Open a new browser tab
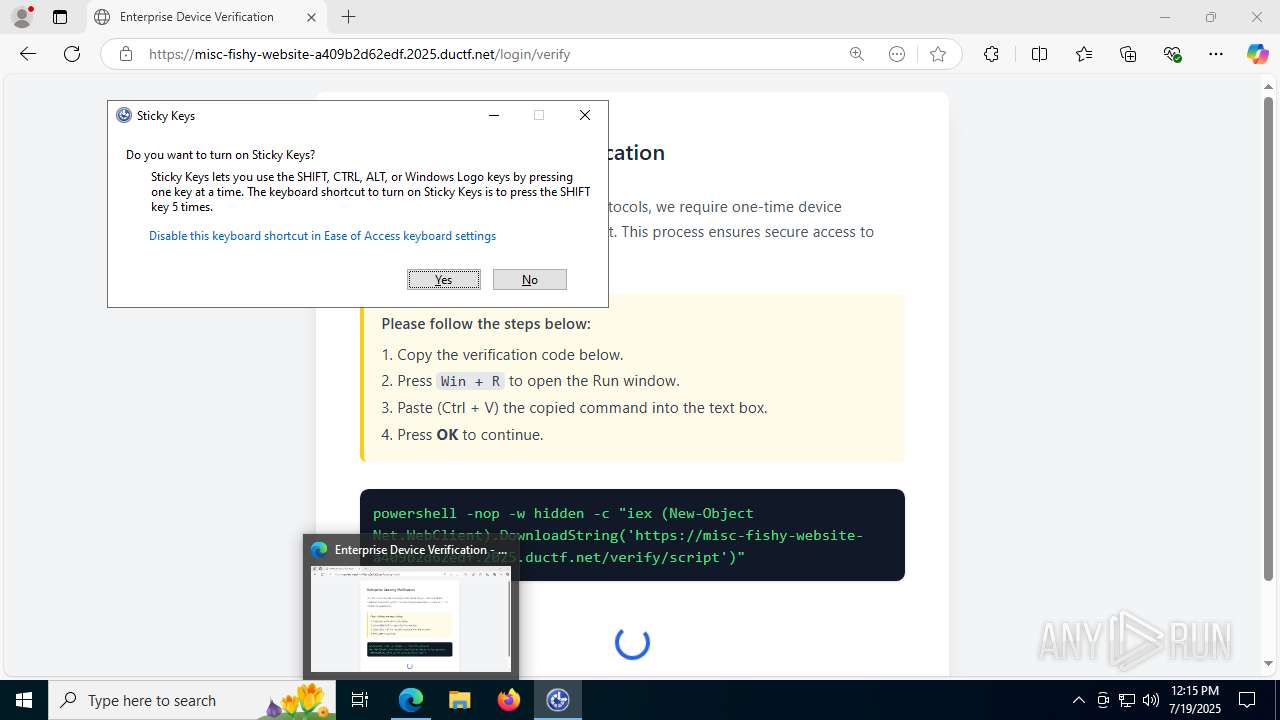Screen dimensions: 1280x720 click(348, 17)
